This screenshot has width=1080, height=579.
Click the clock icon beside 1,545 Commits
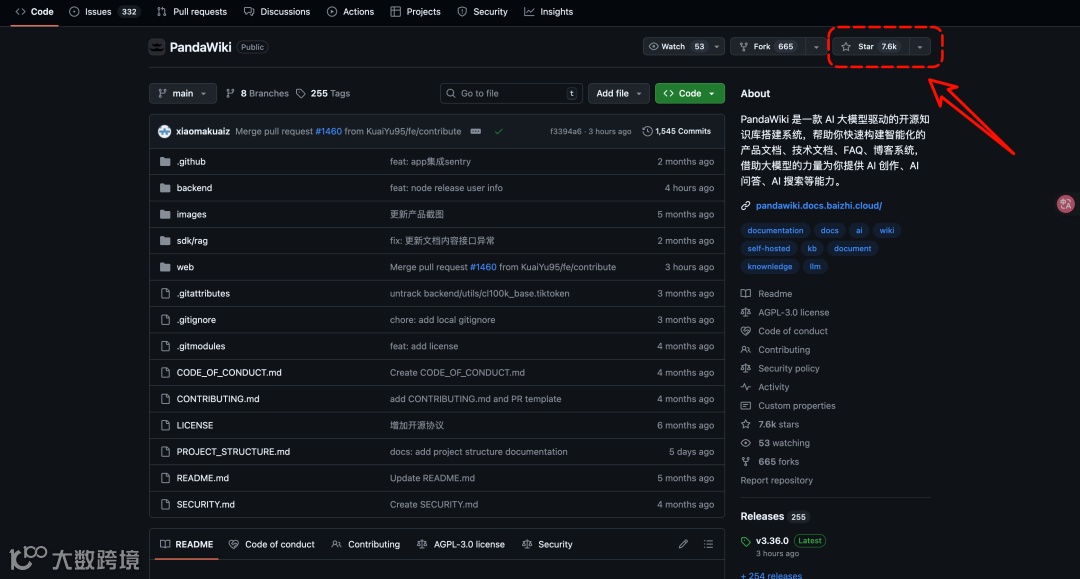(x=647, y=131)
